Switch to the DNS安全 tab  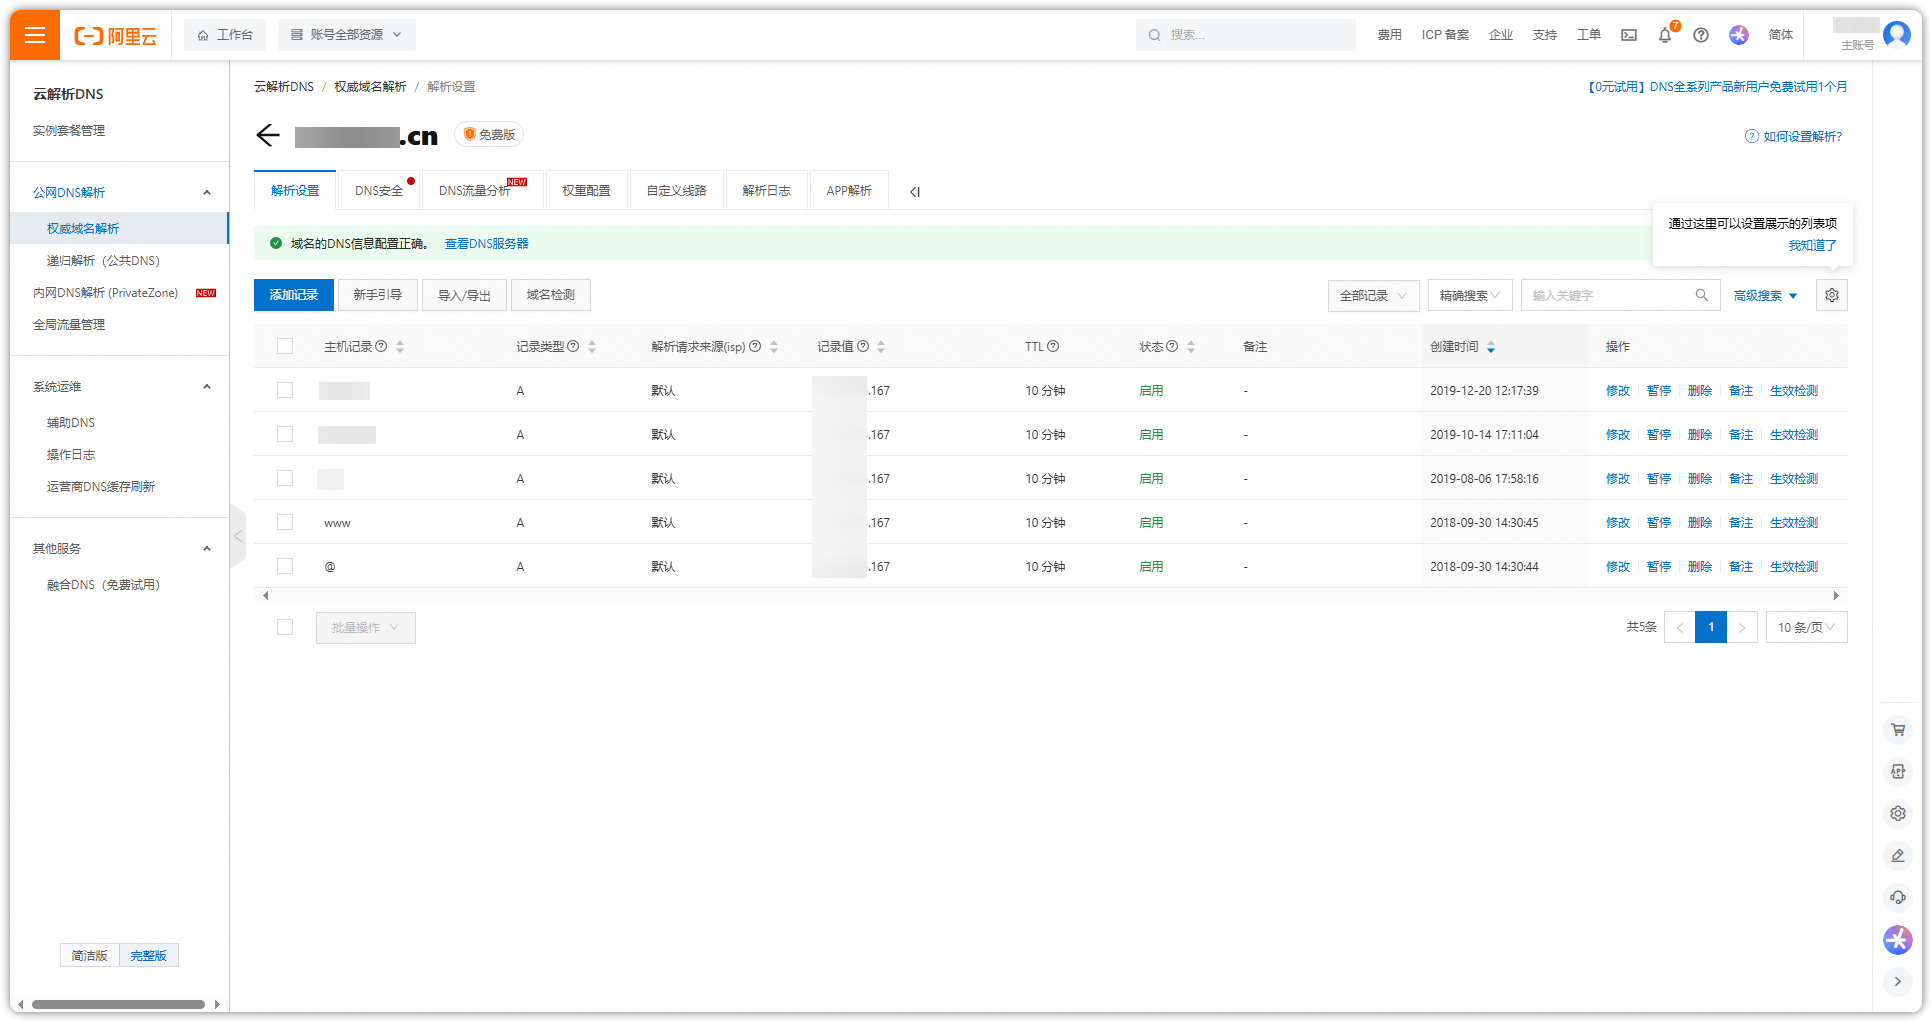[x=378, y=191]
